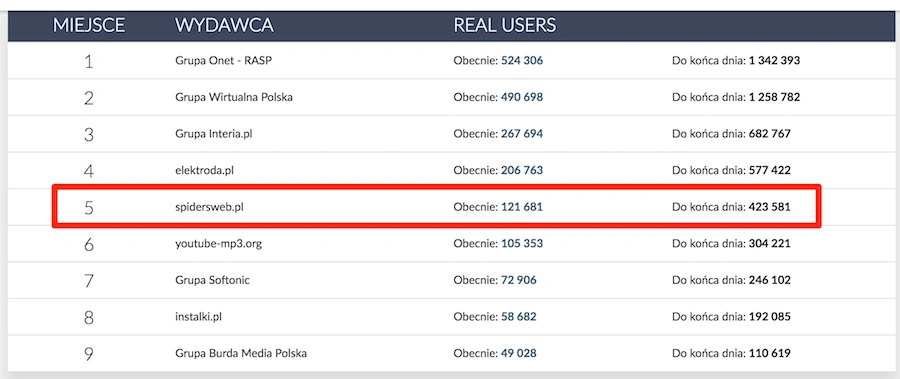Select Grupa Interia.pl publisher name
900x379 pixels.
(214, 134)
